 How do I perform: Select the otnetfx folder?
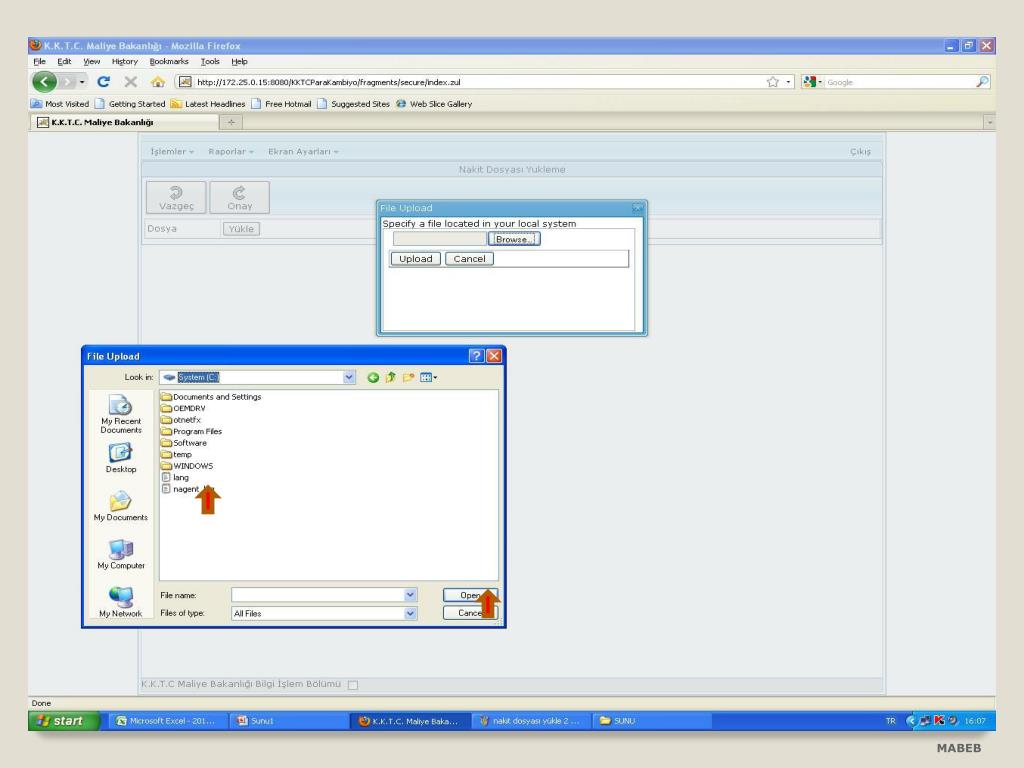tap(182, 420)
